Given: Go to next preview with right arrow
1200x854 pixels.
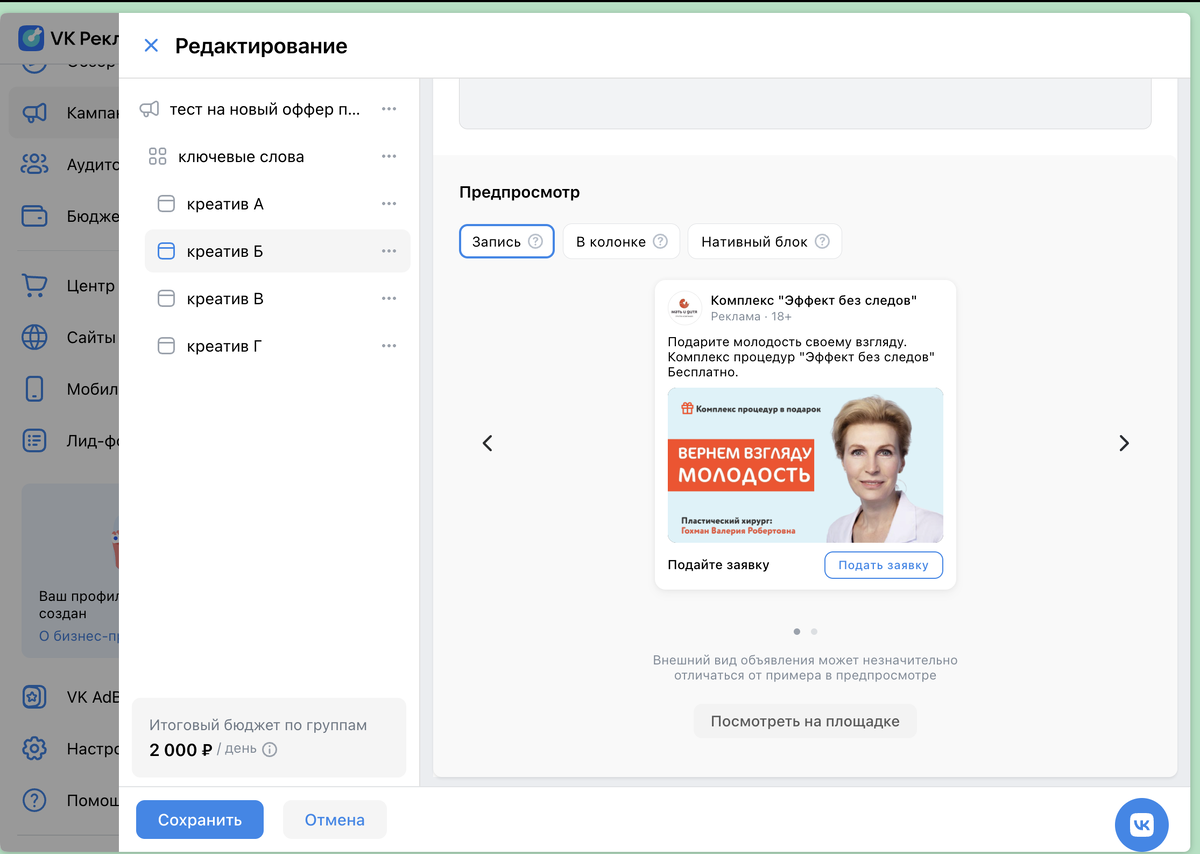Looking at the screenshot, I should click(1124, 443).
